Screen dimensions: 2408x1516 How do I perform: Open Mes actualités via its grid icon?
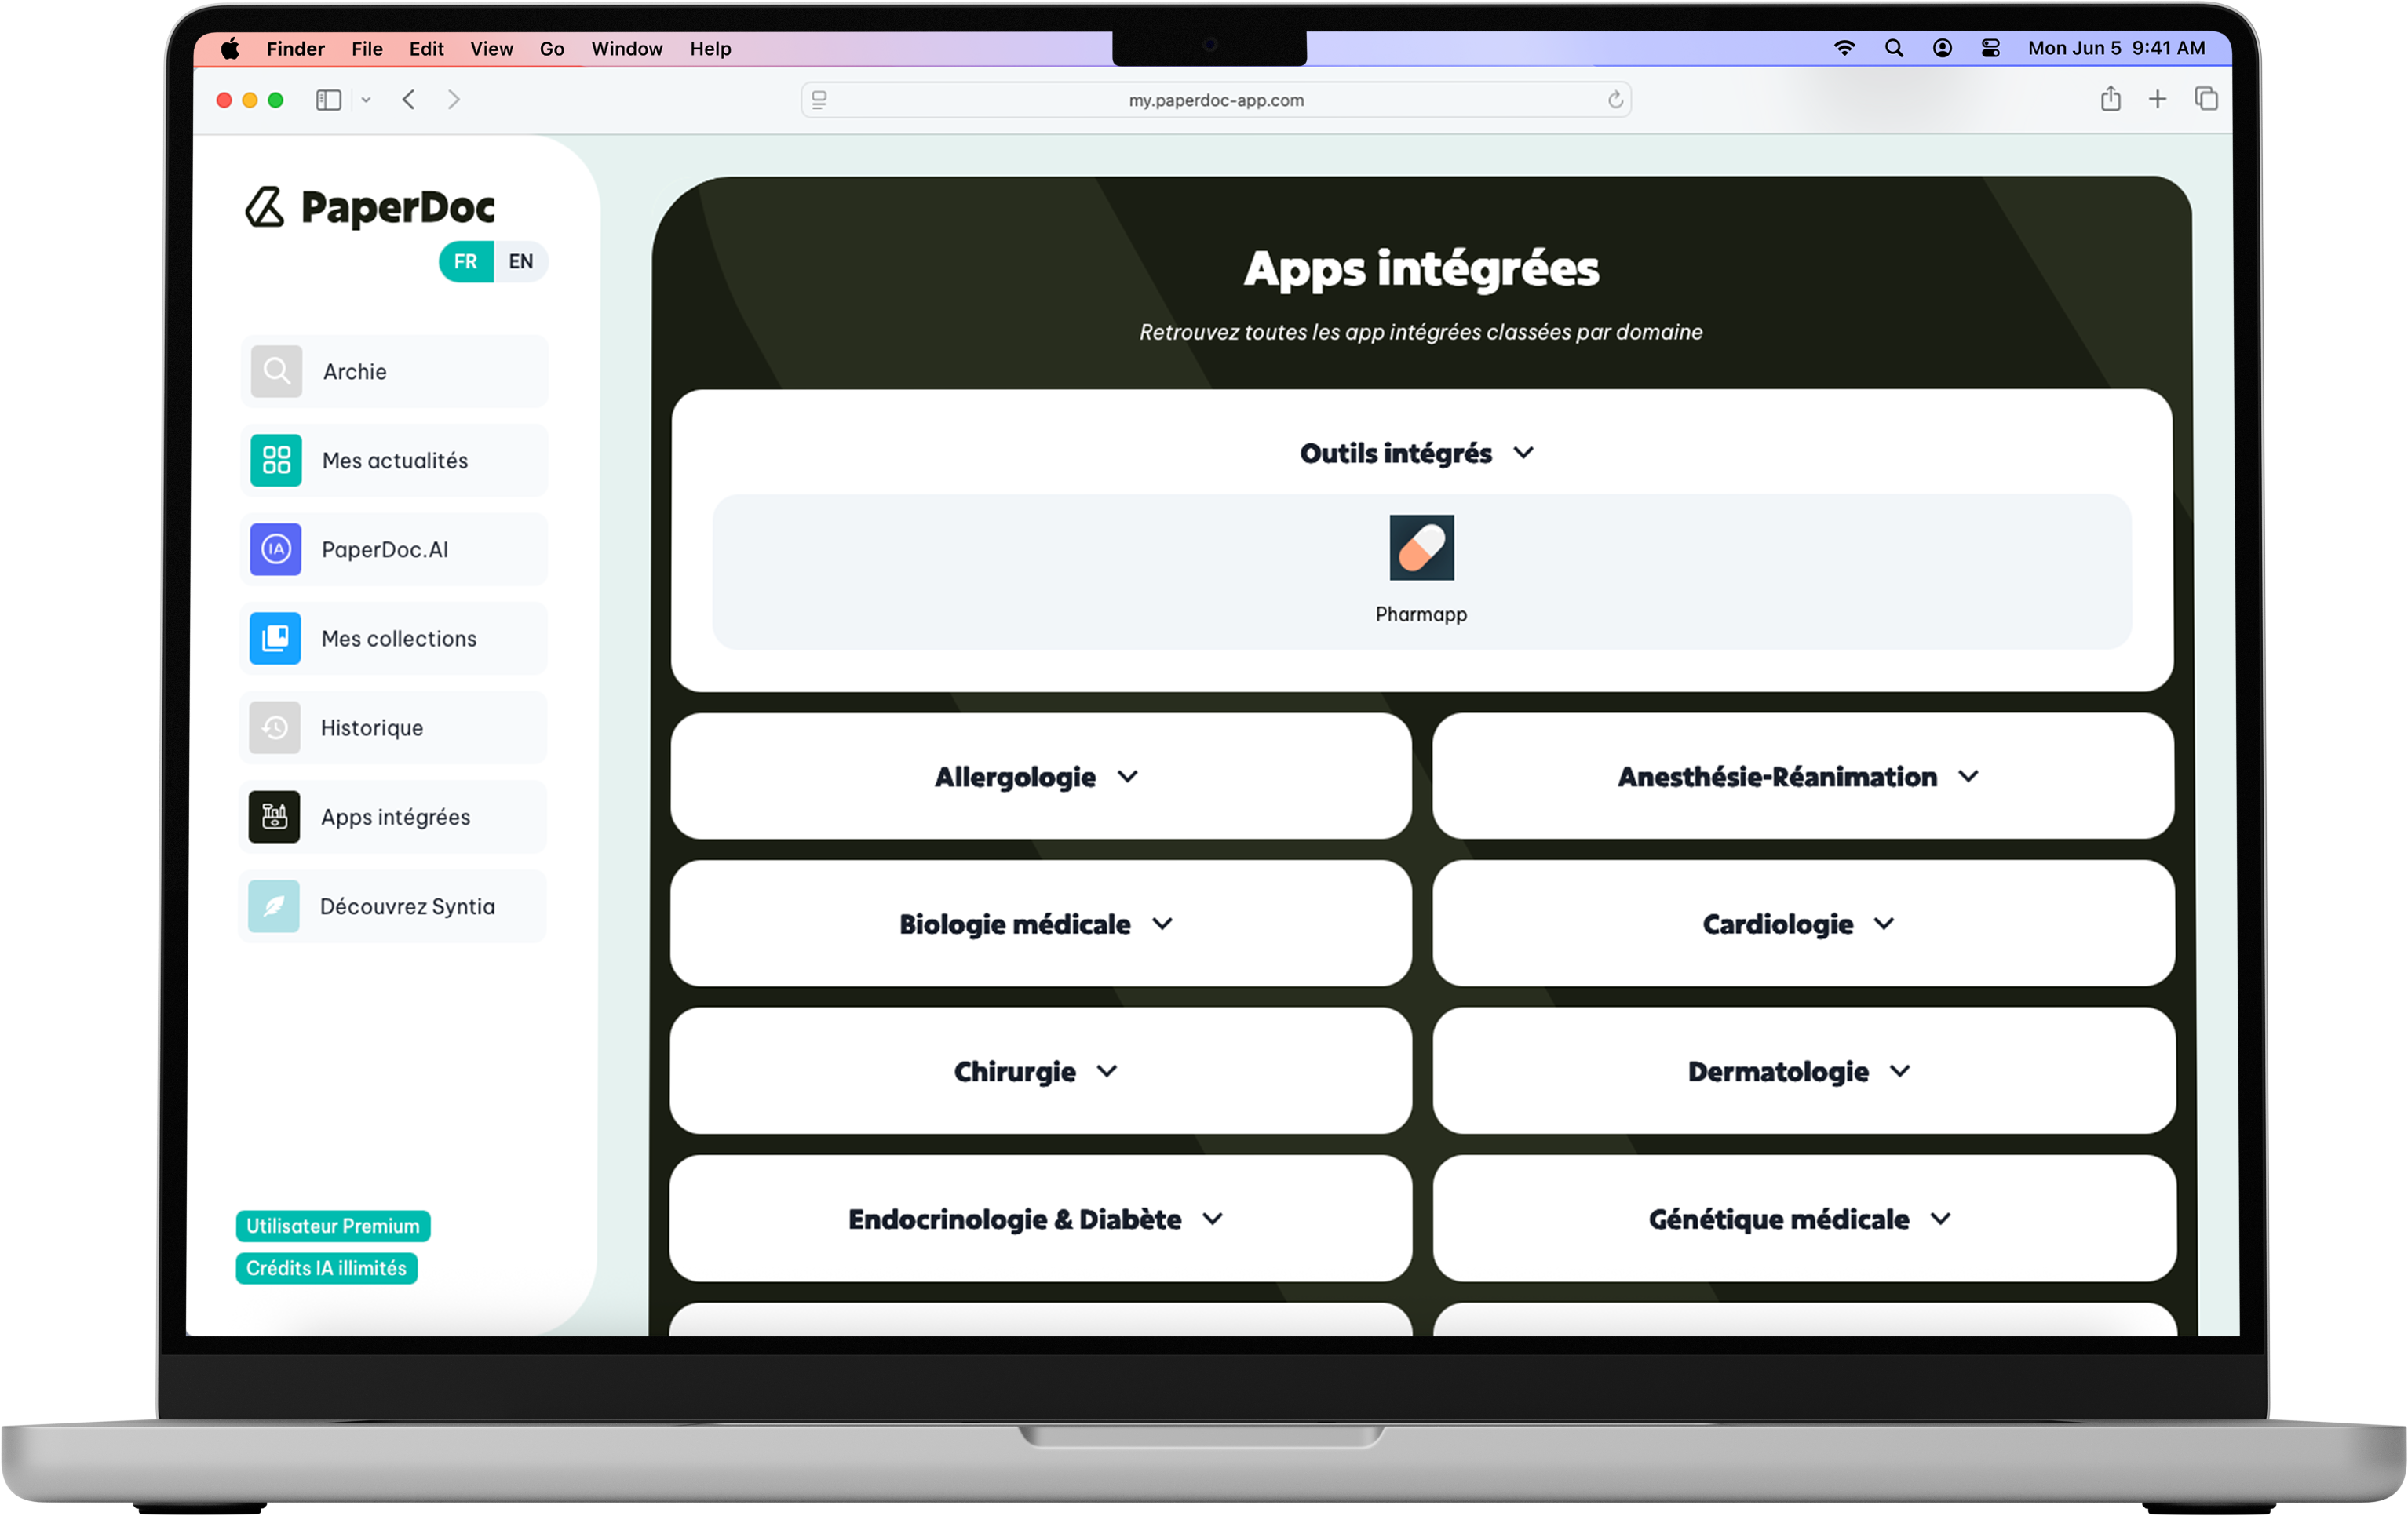(276, 460)
